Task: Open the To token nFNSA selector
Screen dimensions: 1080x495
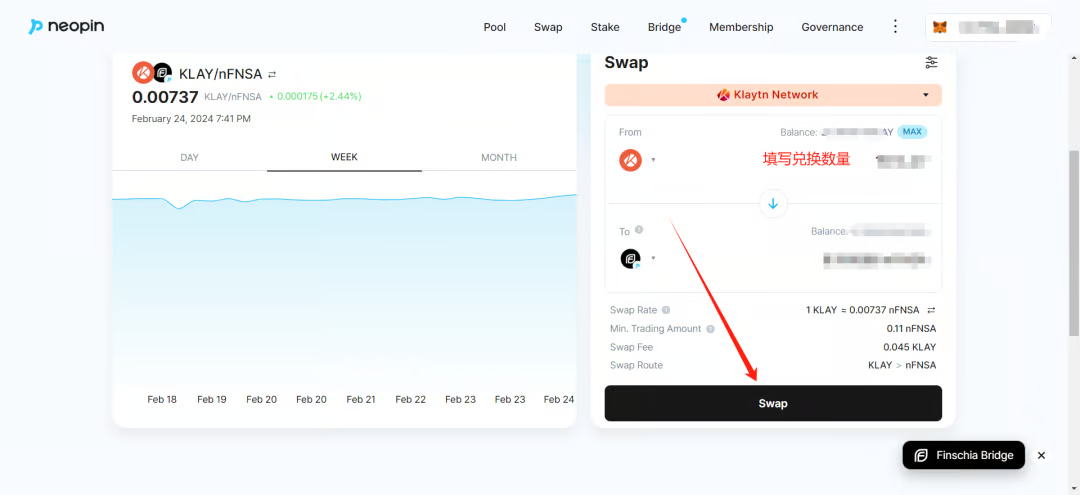Action: click(637, 258)
